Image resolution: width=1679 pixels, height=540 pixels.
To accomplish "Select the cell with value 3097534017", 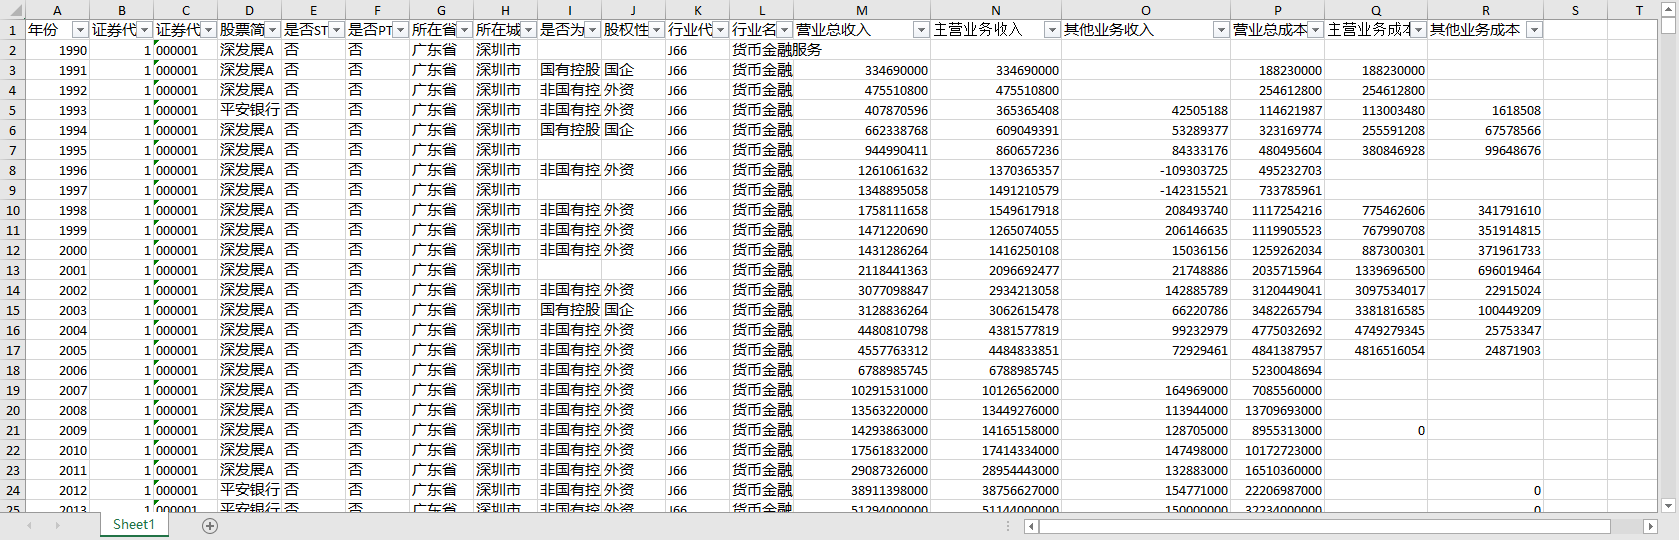I will 1376,290.
